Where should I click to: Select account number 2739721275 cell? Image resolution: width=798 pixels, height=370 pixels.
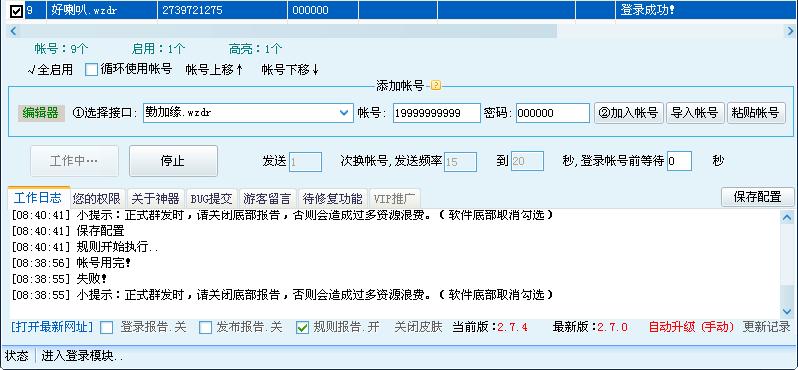pos(222,10)
